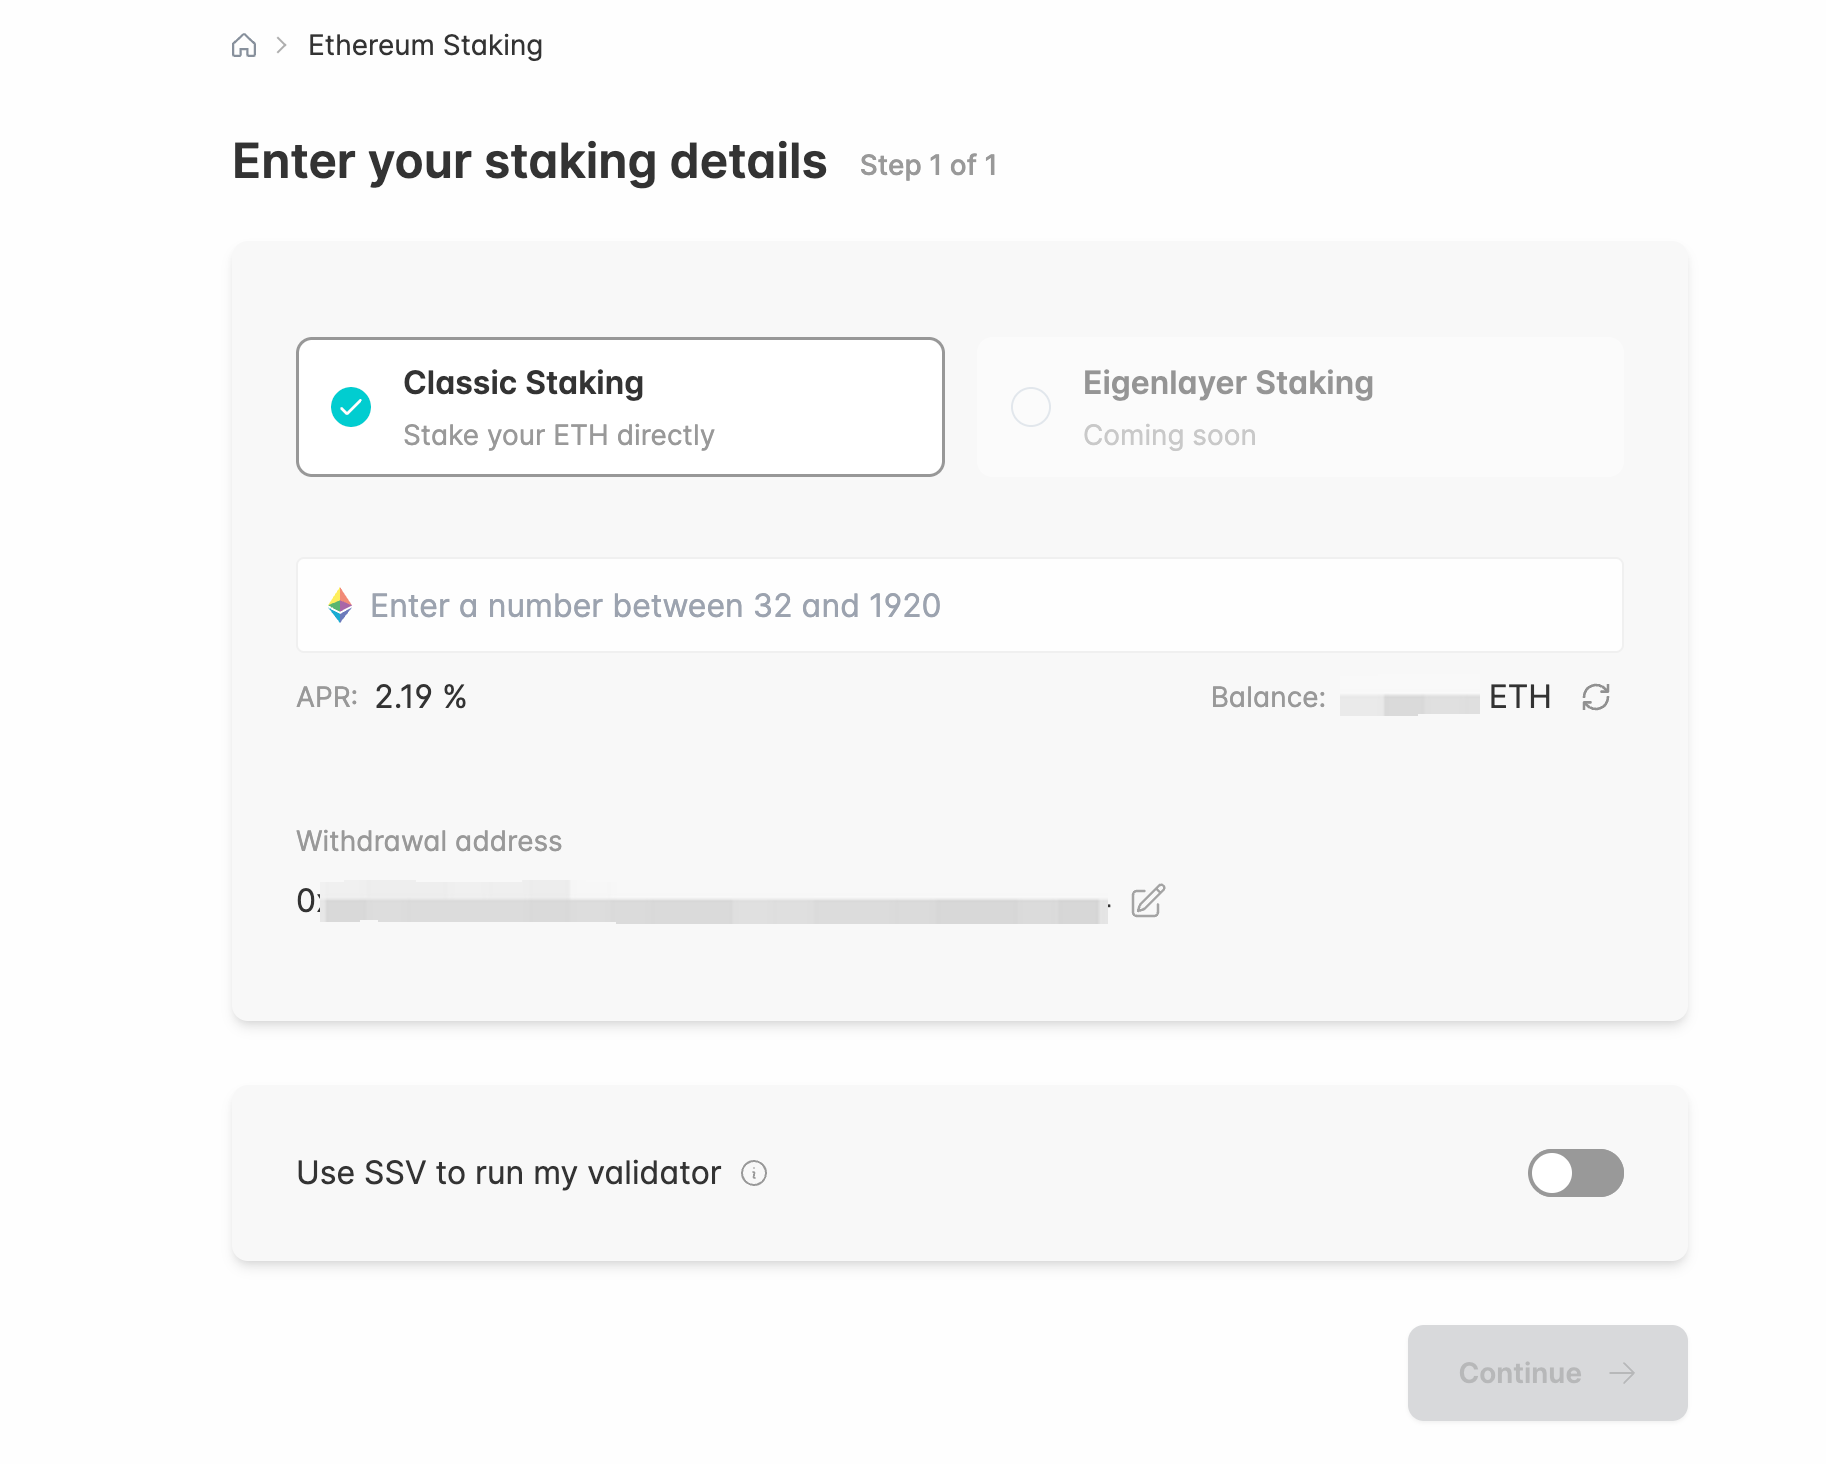
Task: Click the Continue button
Action: [x=1546, y=1372]
